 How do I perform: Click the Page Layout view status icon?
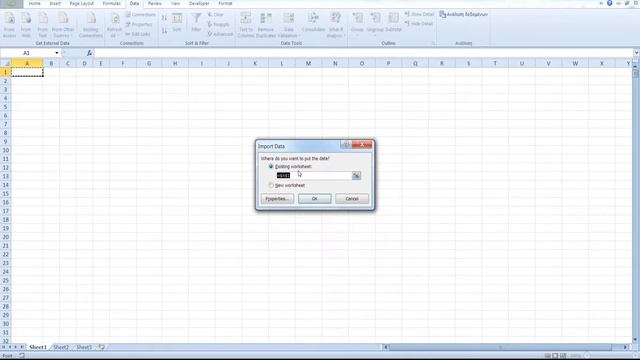click(555, 356)
